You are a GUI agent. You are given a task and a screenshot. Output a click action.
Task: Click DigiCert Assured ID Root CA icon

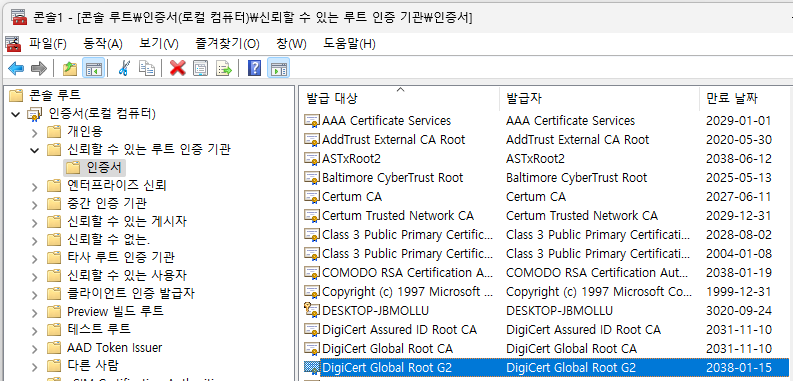[312, 330]
